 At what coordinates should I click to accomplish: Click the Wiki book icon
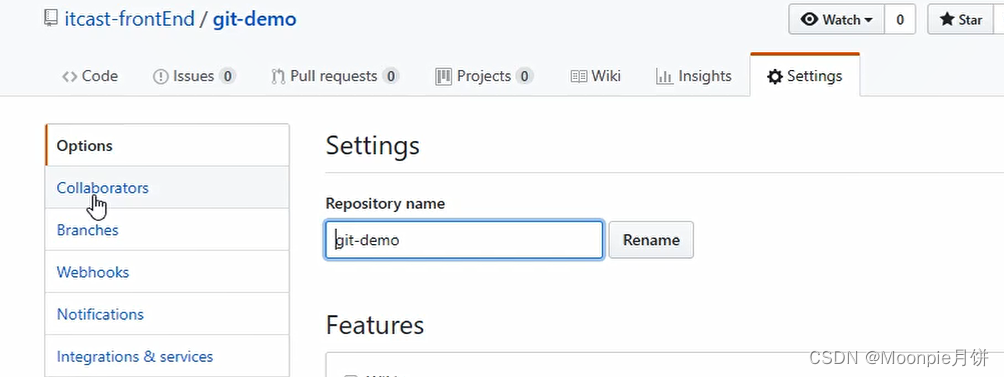579,77
